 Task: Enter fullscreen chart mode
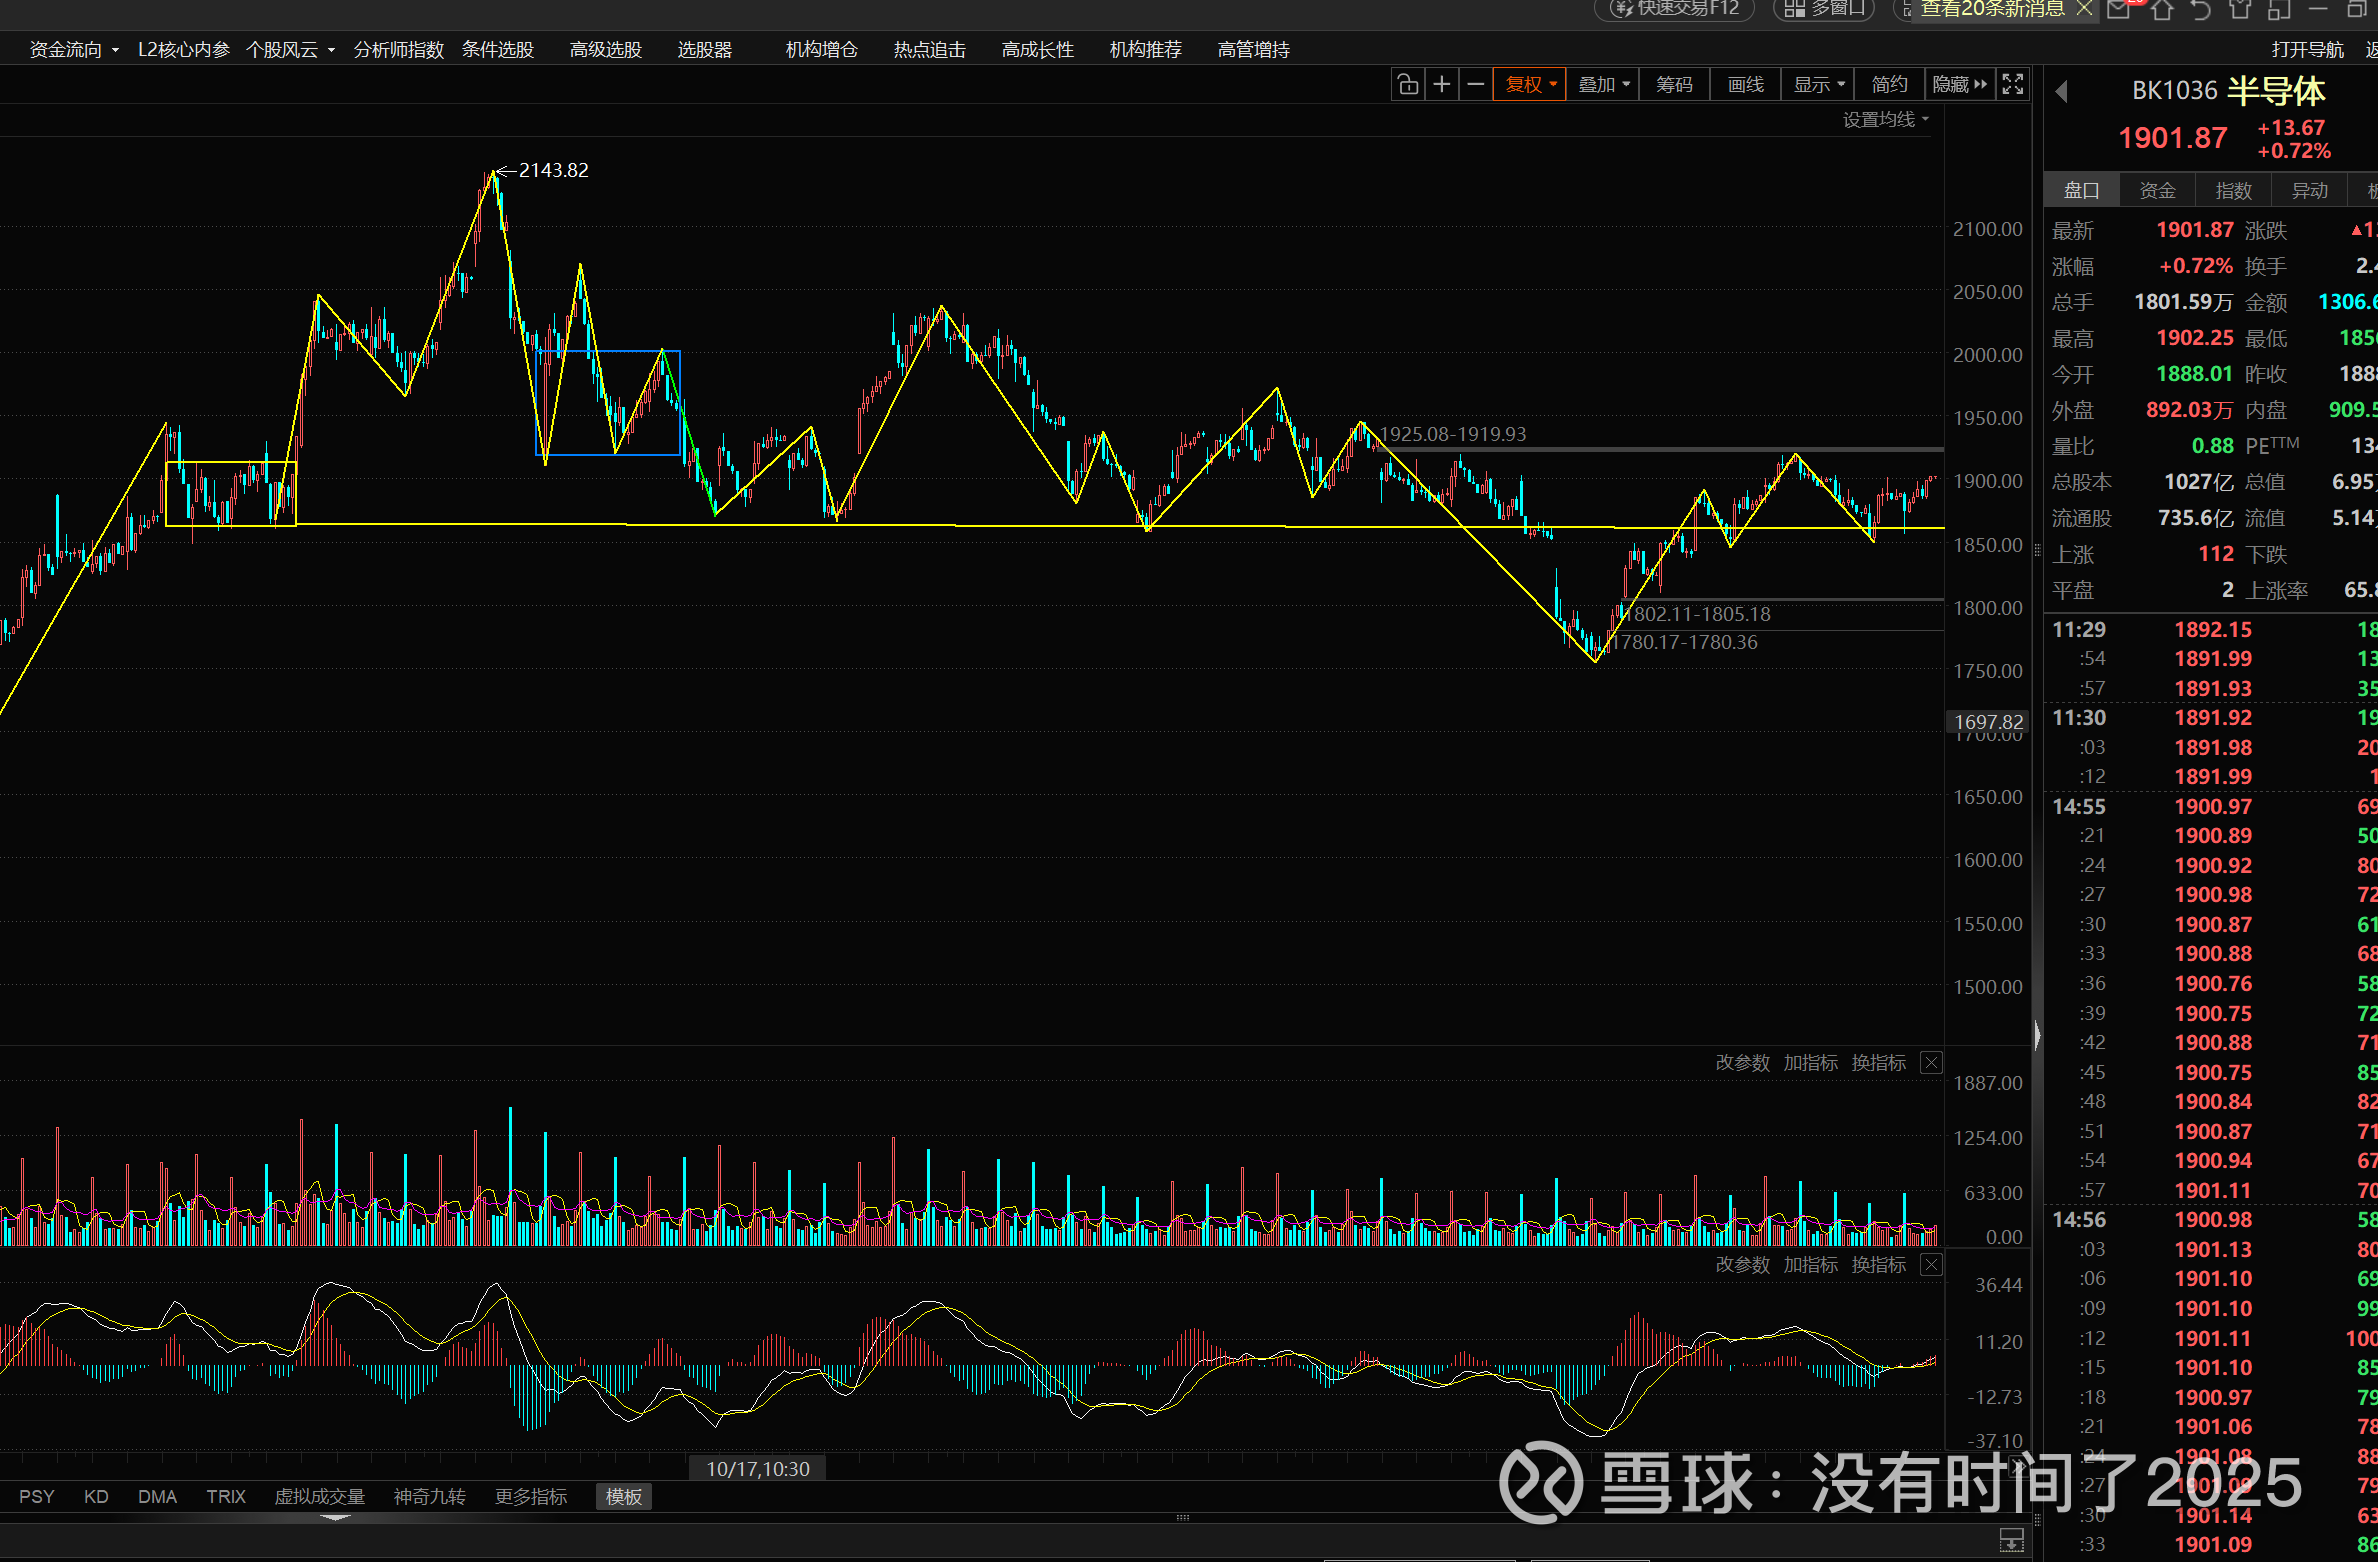(2012, 85)
